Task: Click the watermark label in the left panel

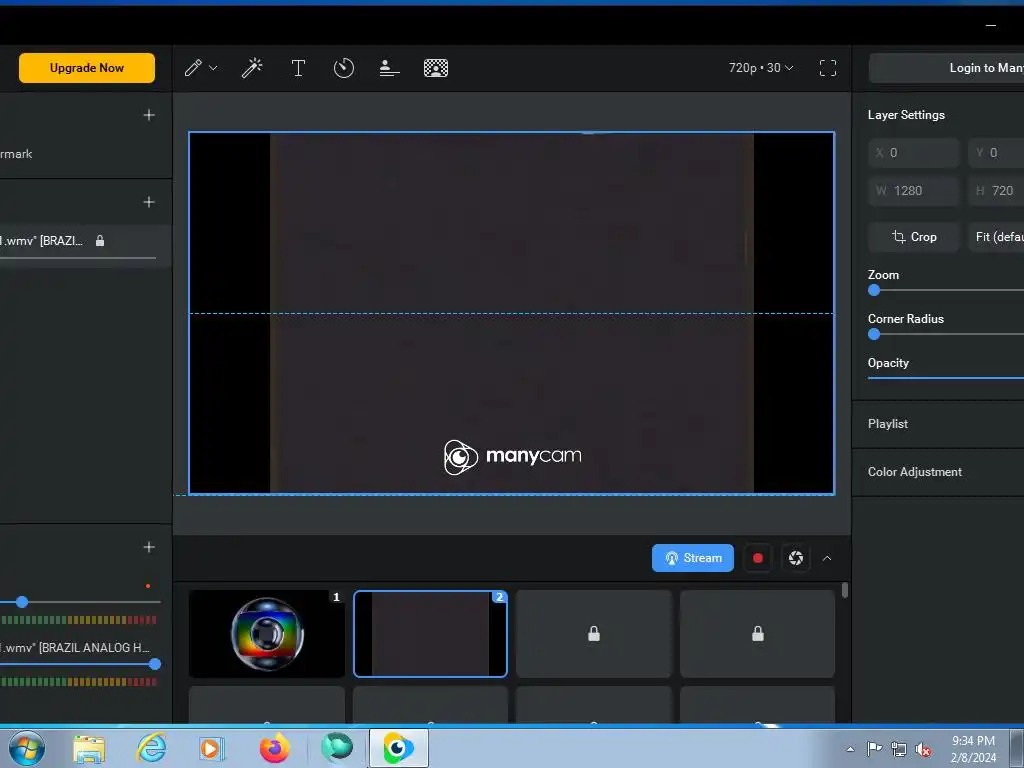Action: tap(16, 154)
